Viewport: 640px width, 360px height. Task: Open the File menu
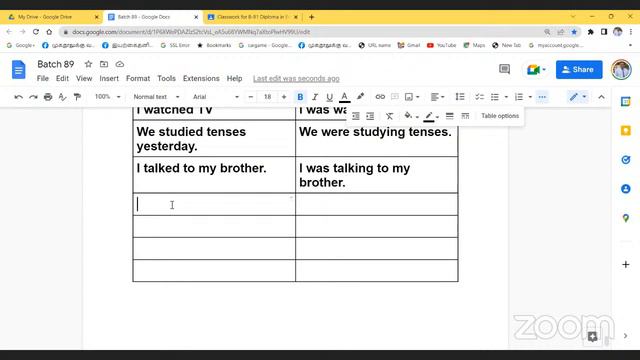click(x=42, y=78)
